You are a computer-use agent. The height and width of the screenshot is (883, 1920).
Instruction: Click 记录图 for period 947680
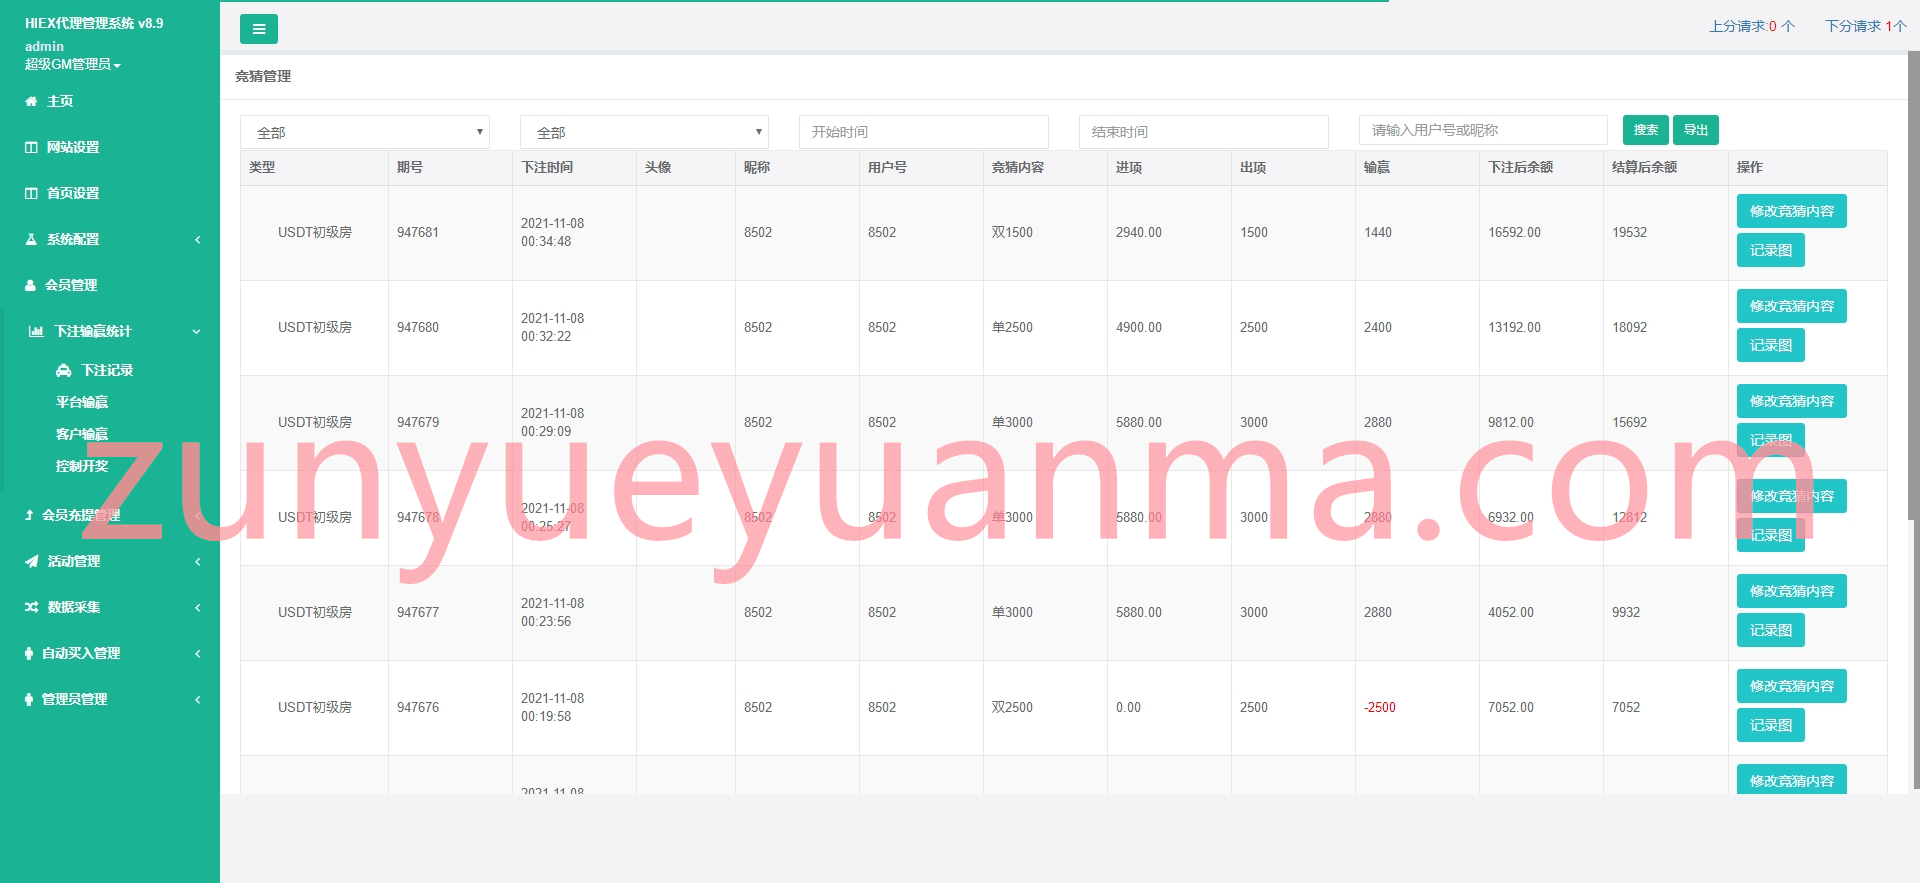coord(1770,345)
